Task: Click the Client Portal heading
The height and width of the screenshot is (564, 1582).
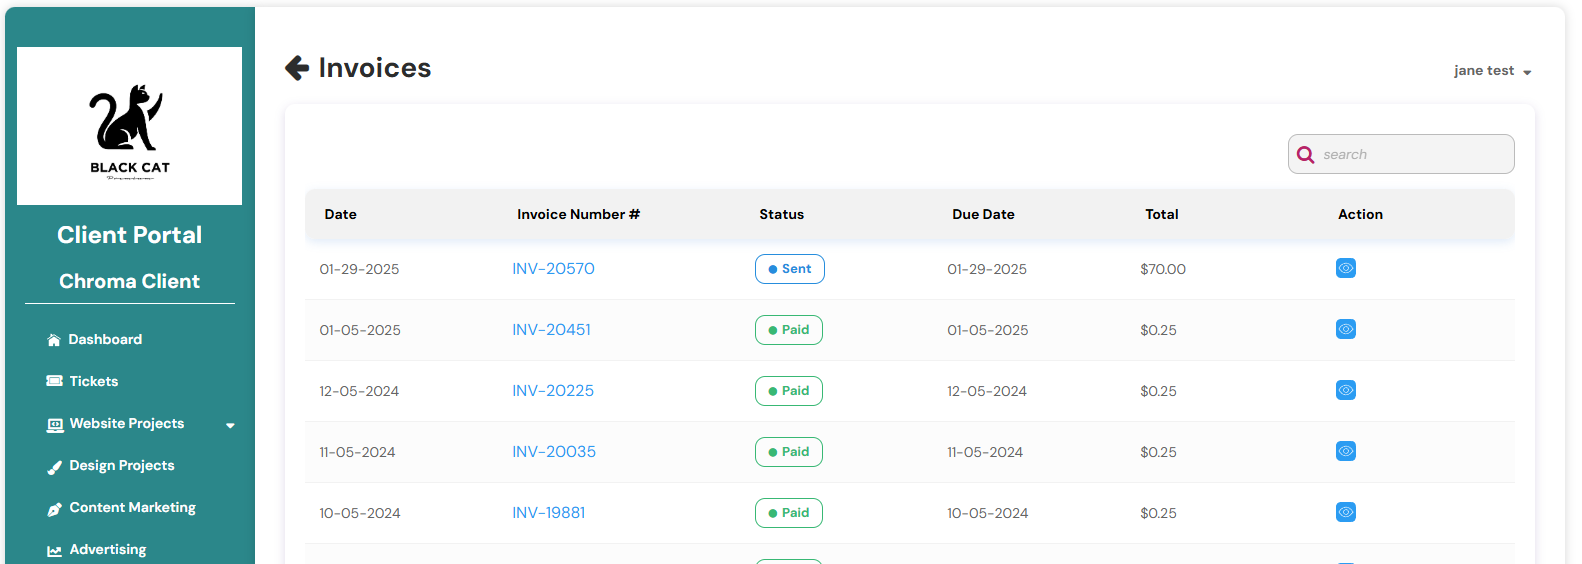Action: pos(129,235)
